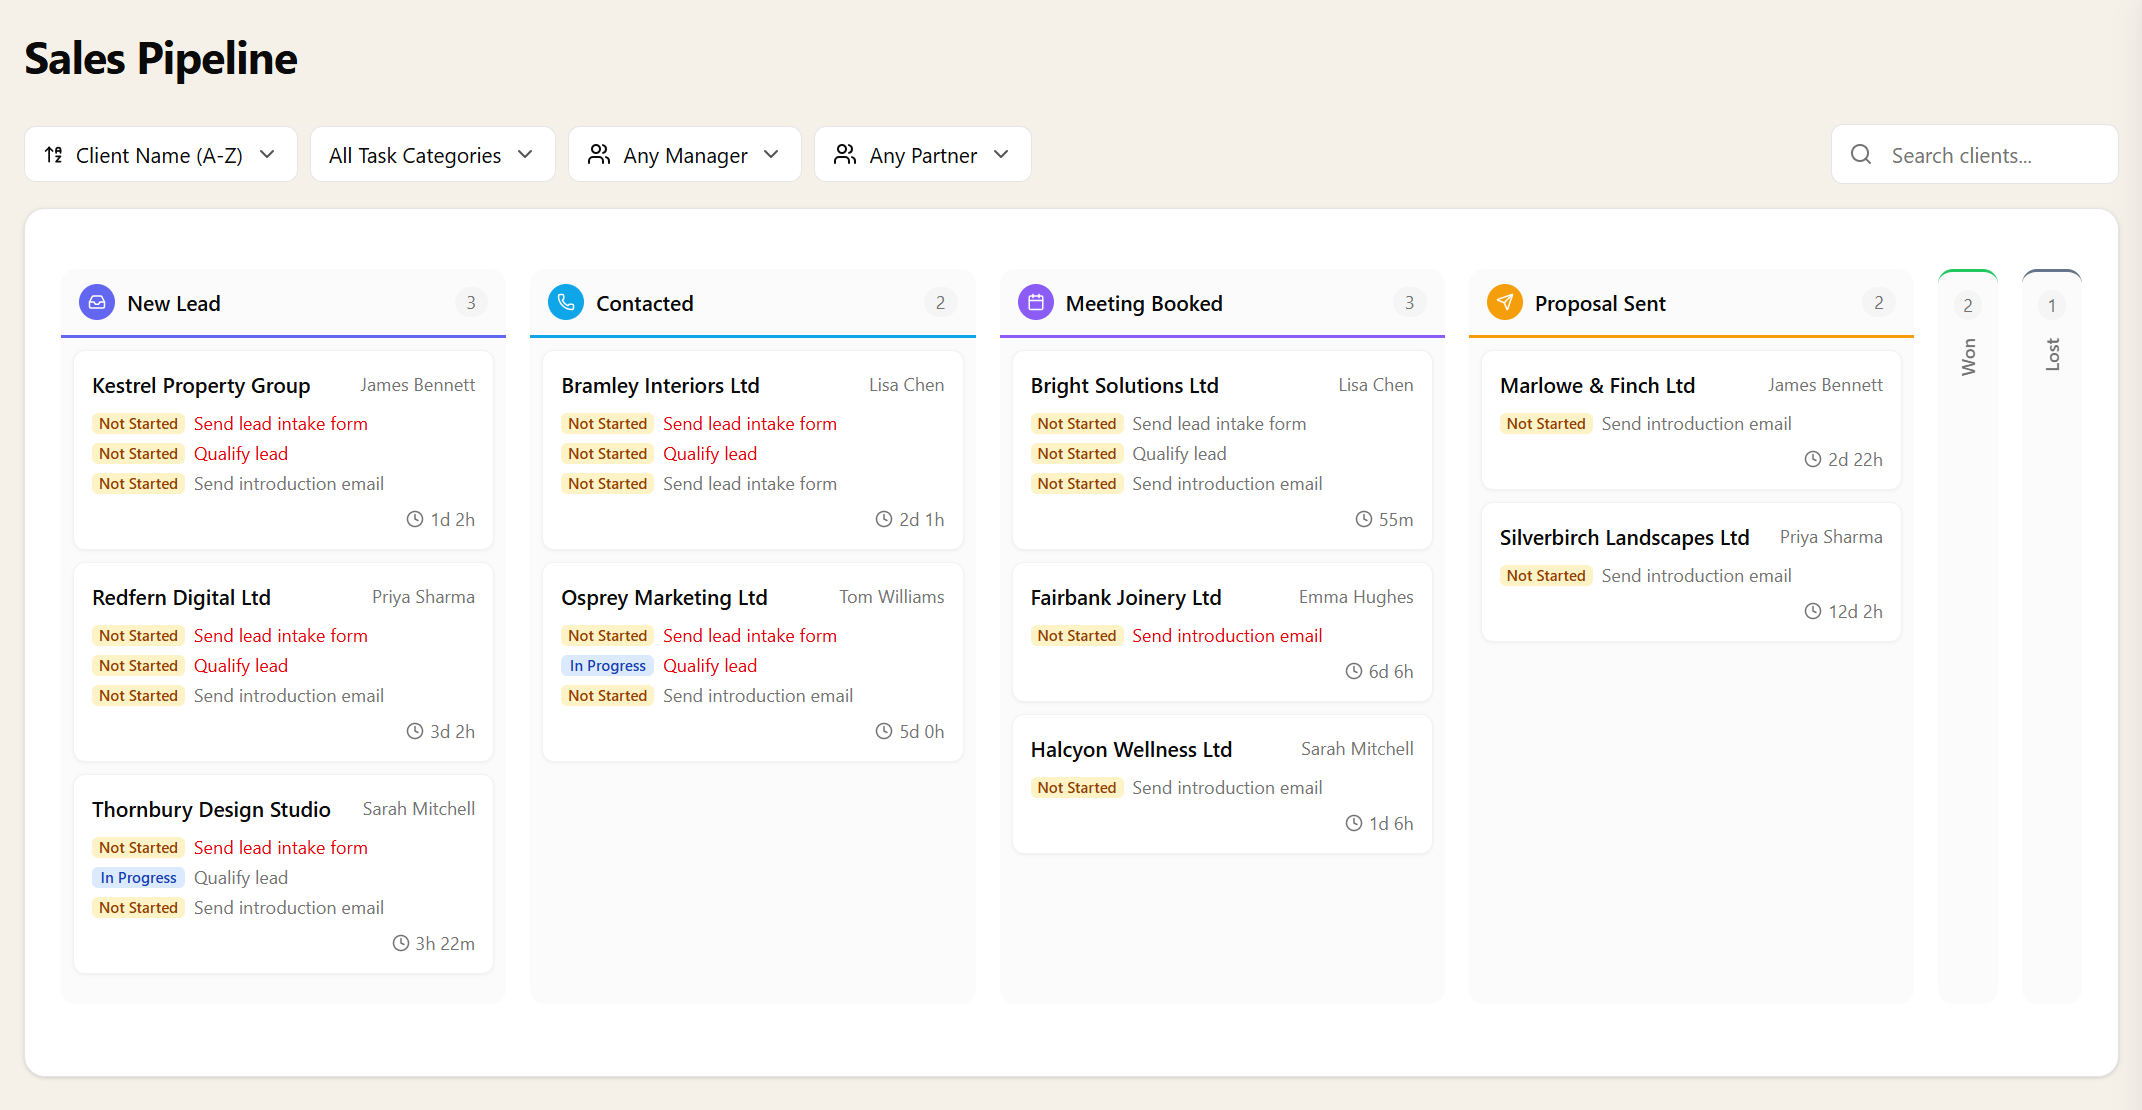Click the clock icon on Osprey Marketing Ltd
2142x1110 pixels.
pyautogui.click(x=884, y=731)
